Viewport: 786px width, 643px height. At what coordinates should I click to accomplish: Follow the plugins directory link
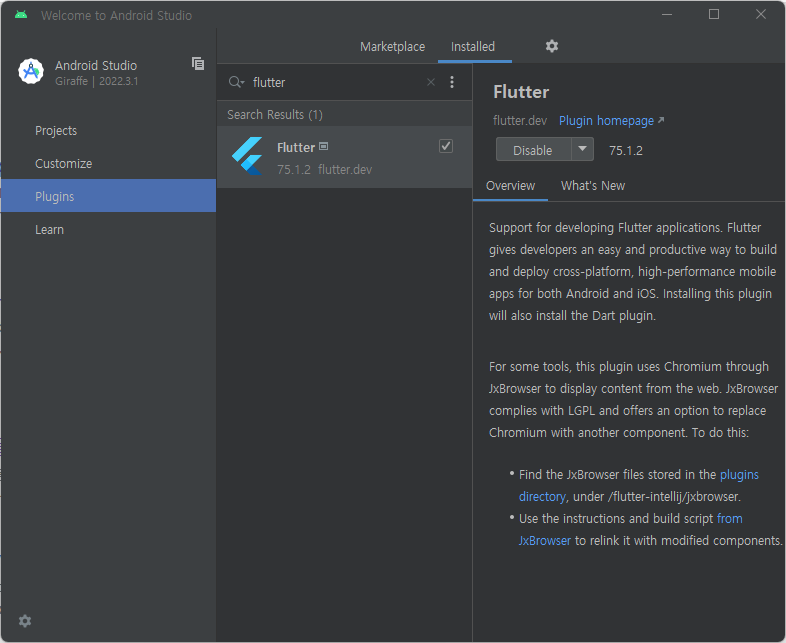click(639, 485)
